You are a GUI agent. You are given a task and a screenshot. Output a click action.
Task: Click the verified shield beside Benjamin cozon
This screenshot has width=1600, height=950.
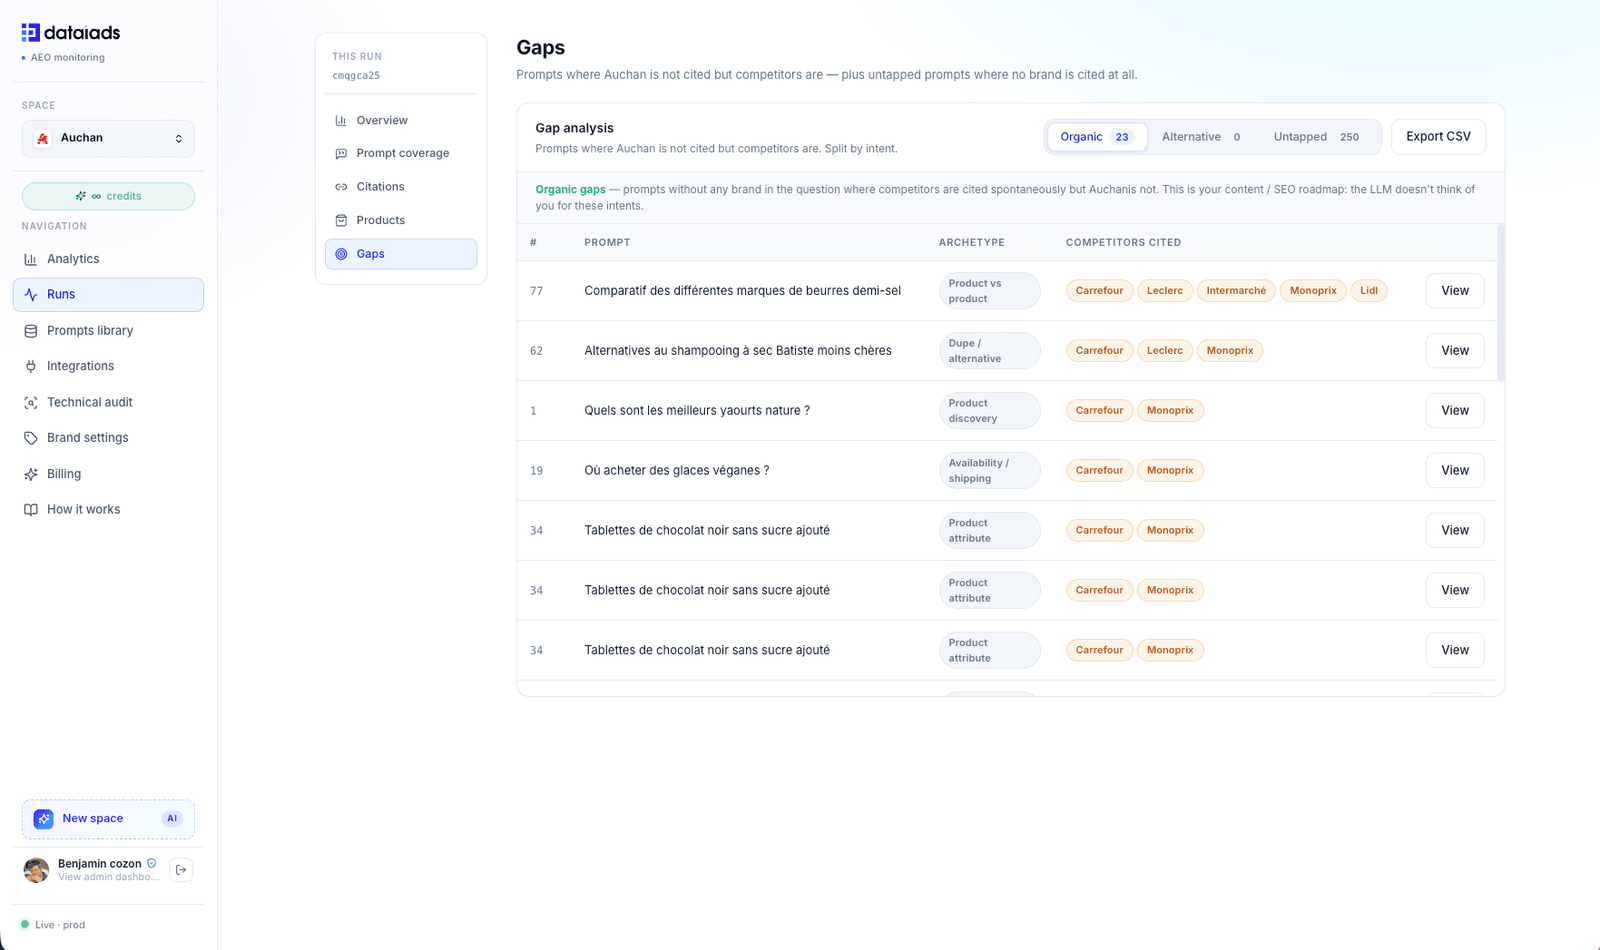point(152,863)
